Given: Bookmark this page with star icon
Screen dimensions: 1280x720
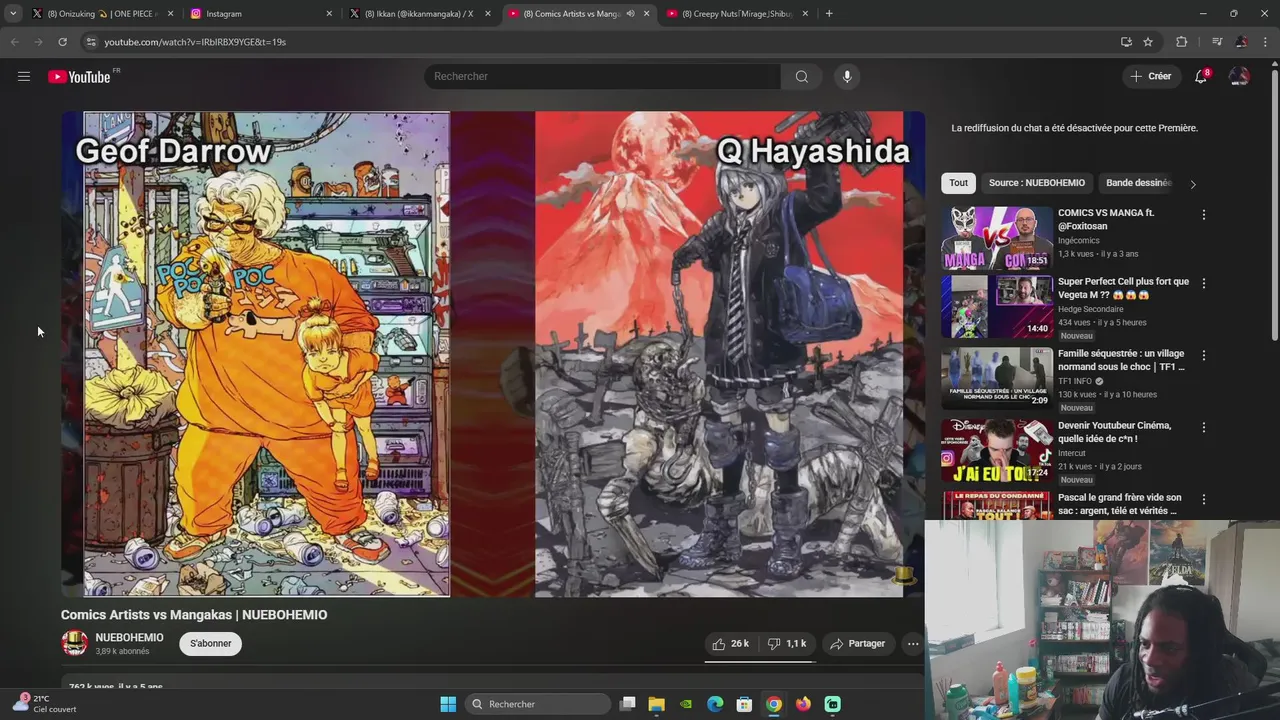Looking at the screenshot, I should point(1148,42).
